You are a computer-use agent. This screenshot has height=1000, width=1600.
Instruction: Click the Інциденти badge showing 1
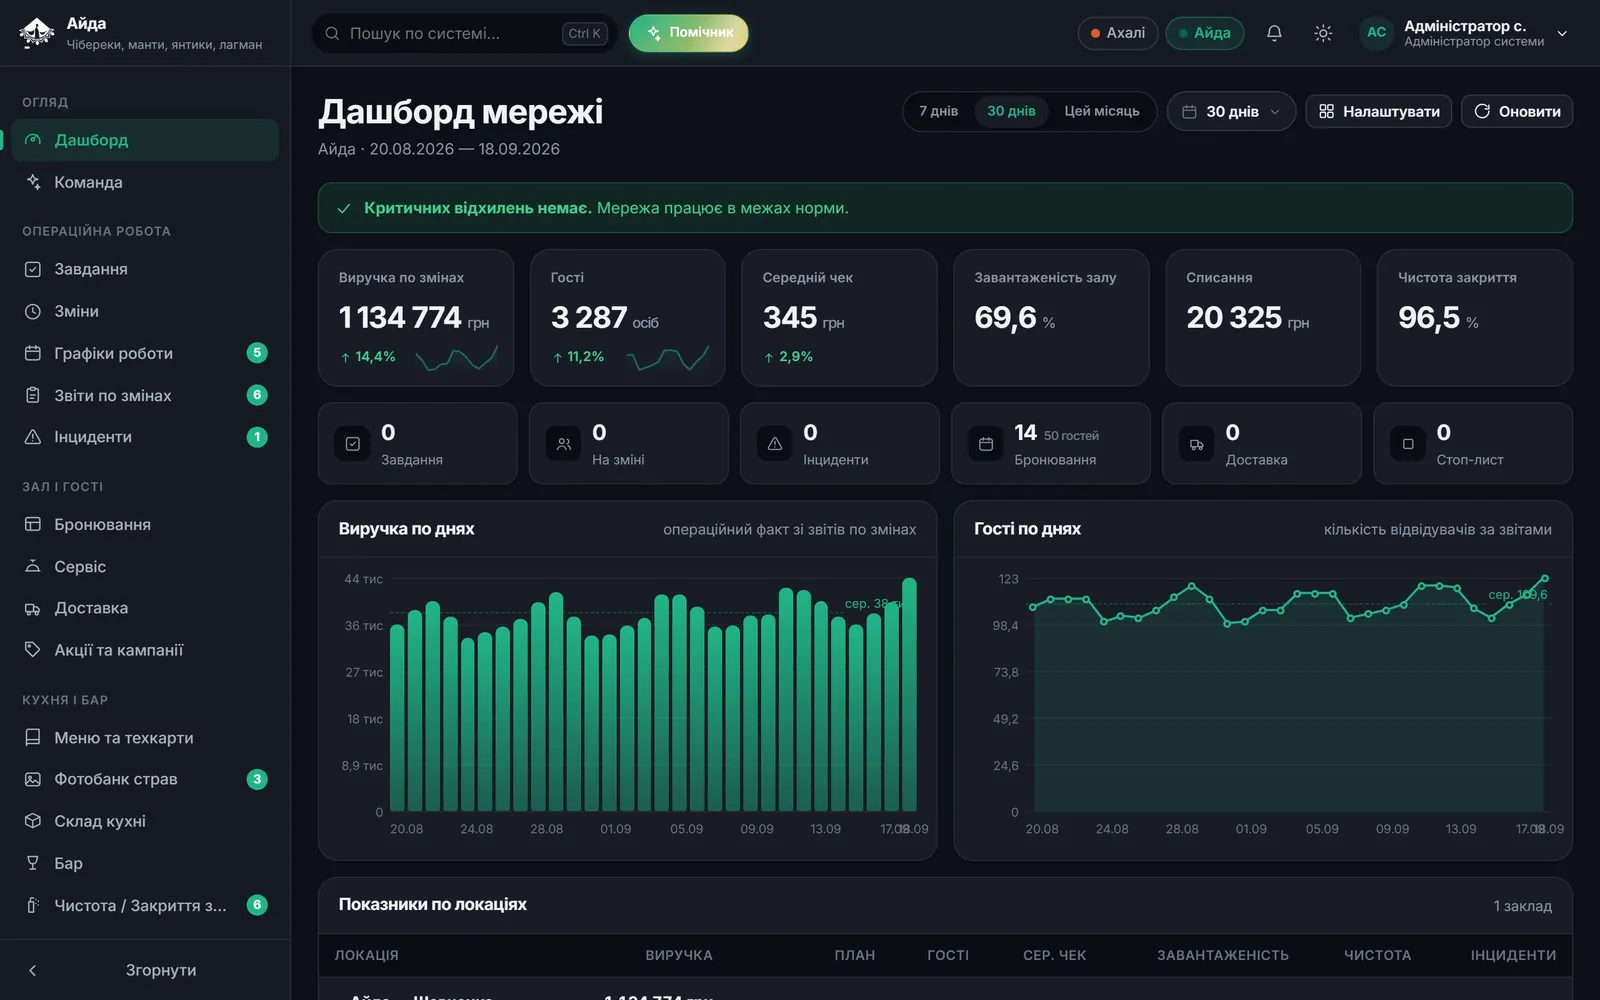tap(257, 437)
